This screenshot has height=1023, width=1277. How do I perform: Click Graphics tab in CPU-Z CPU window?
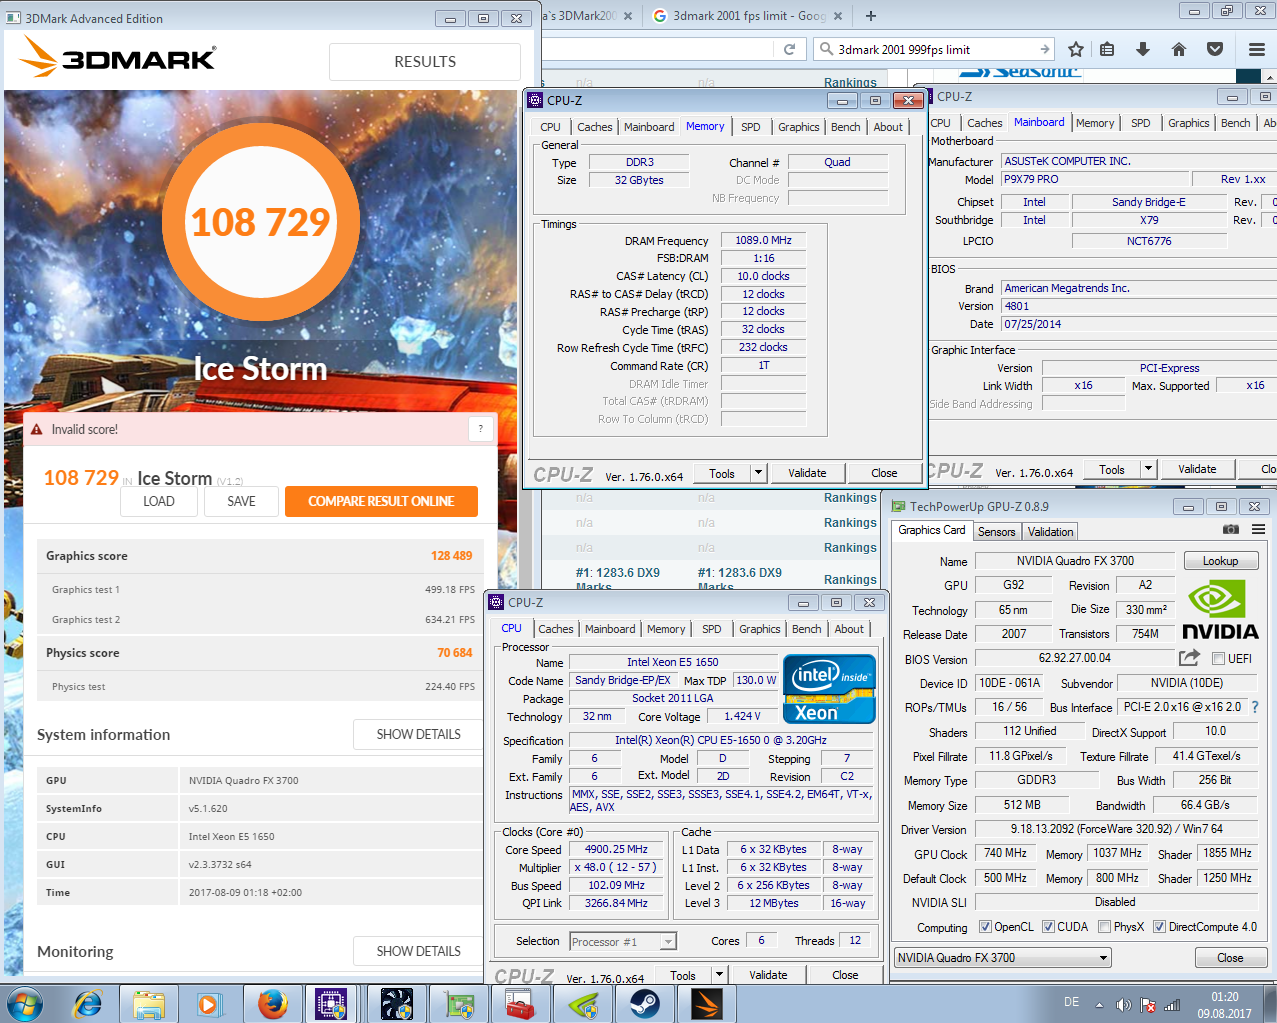pos(760,629)
